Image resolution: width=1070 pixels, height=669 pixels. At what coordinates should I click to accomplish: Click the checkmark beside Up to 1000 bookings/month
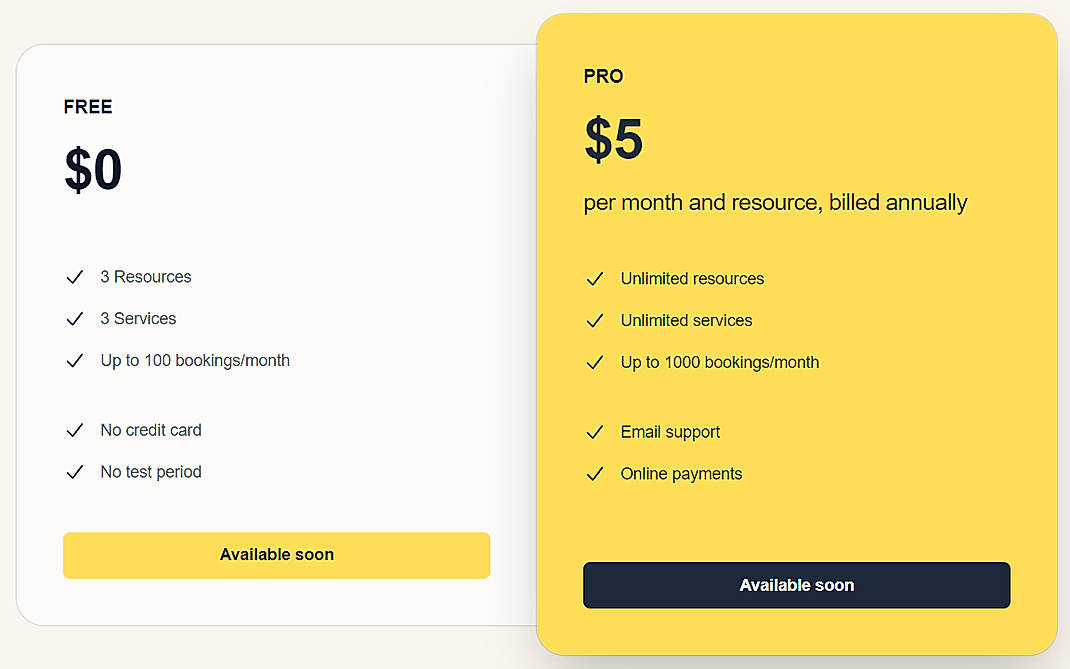pyautogui.click(x=595, y=362)
